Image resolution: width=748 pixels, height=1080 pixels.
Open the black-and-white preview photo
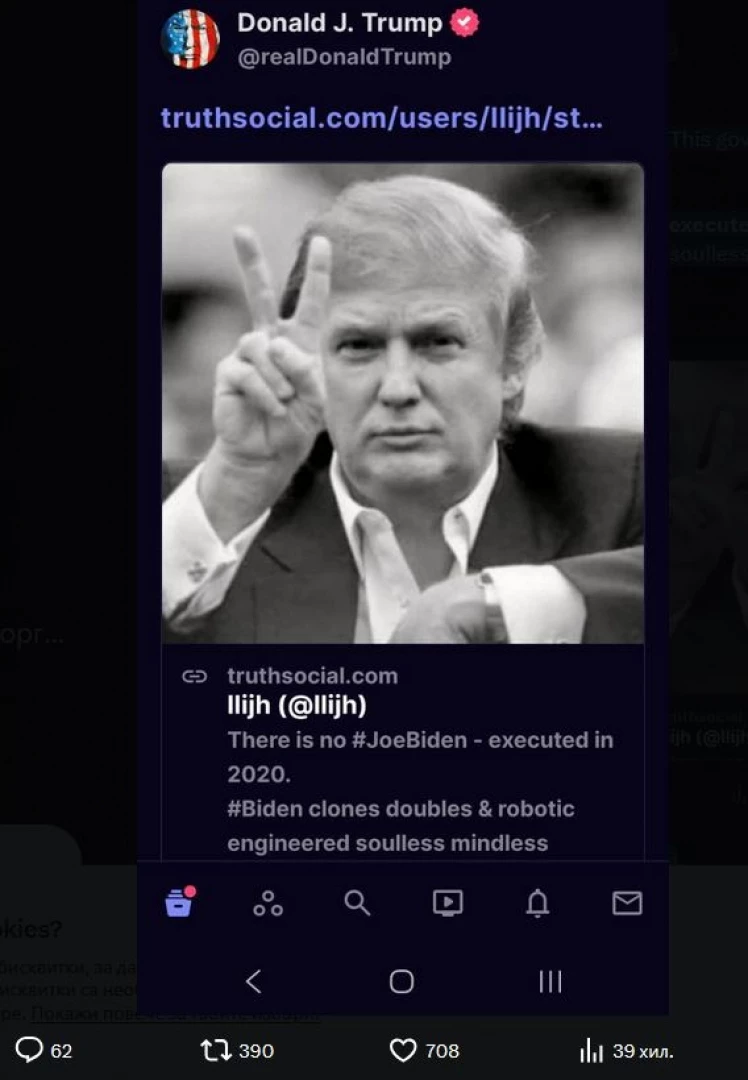pos(403,403)
